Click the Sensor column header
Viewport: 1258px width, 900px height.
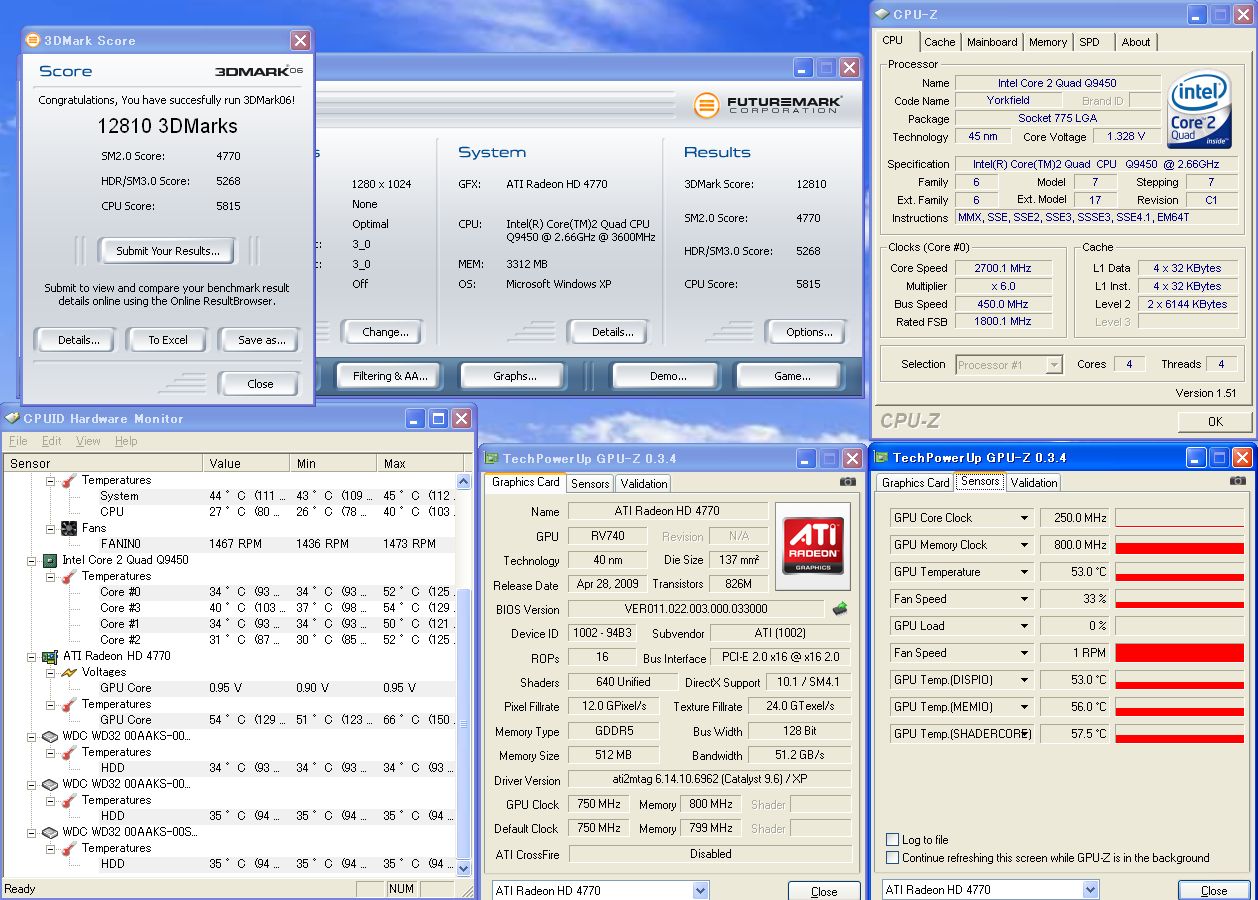(103, 463)
